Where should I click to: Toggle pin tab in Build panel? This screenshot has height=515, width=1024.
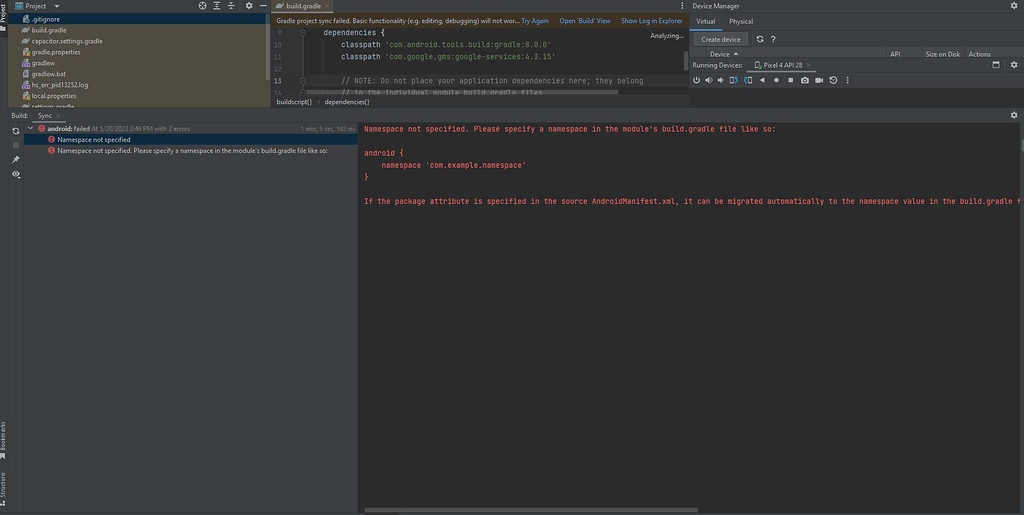[16, 160]
